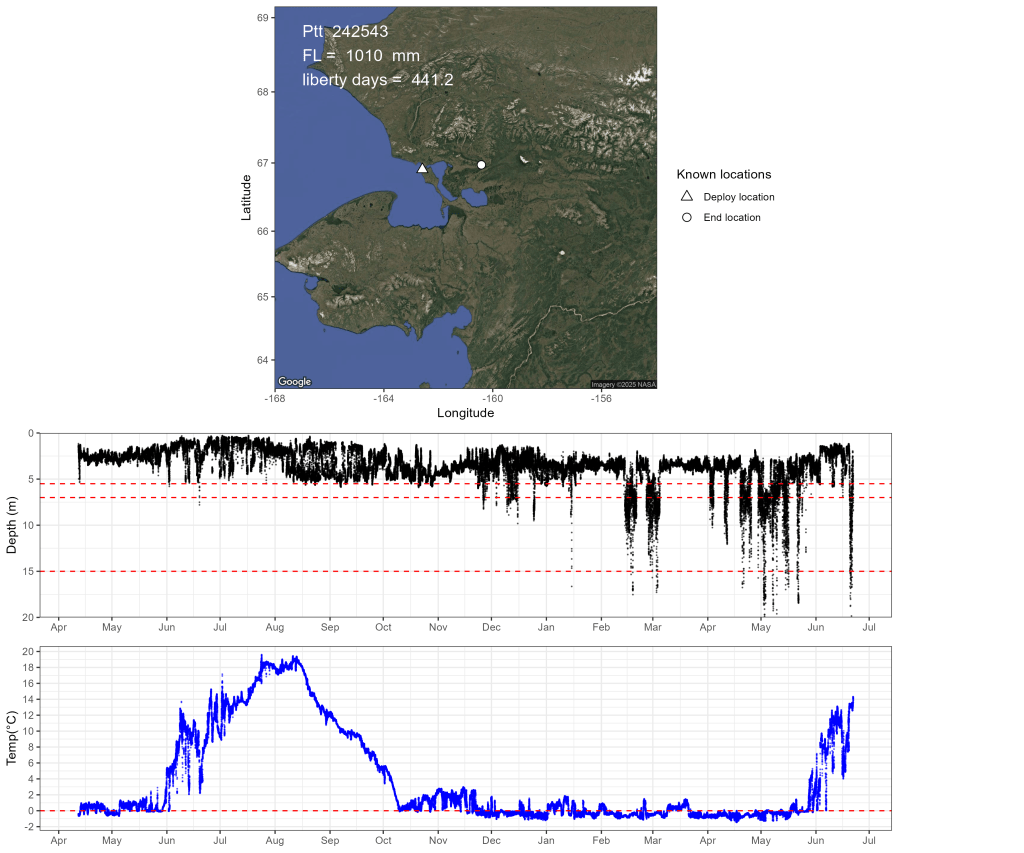The width and height of the screenshot is (1024, 853).
Task: Click the 'End location' legend label
Action: click(x=731, y=217)
